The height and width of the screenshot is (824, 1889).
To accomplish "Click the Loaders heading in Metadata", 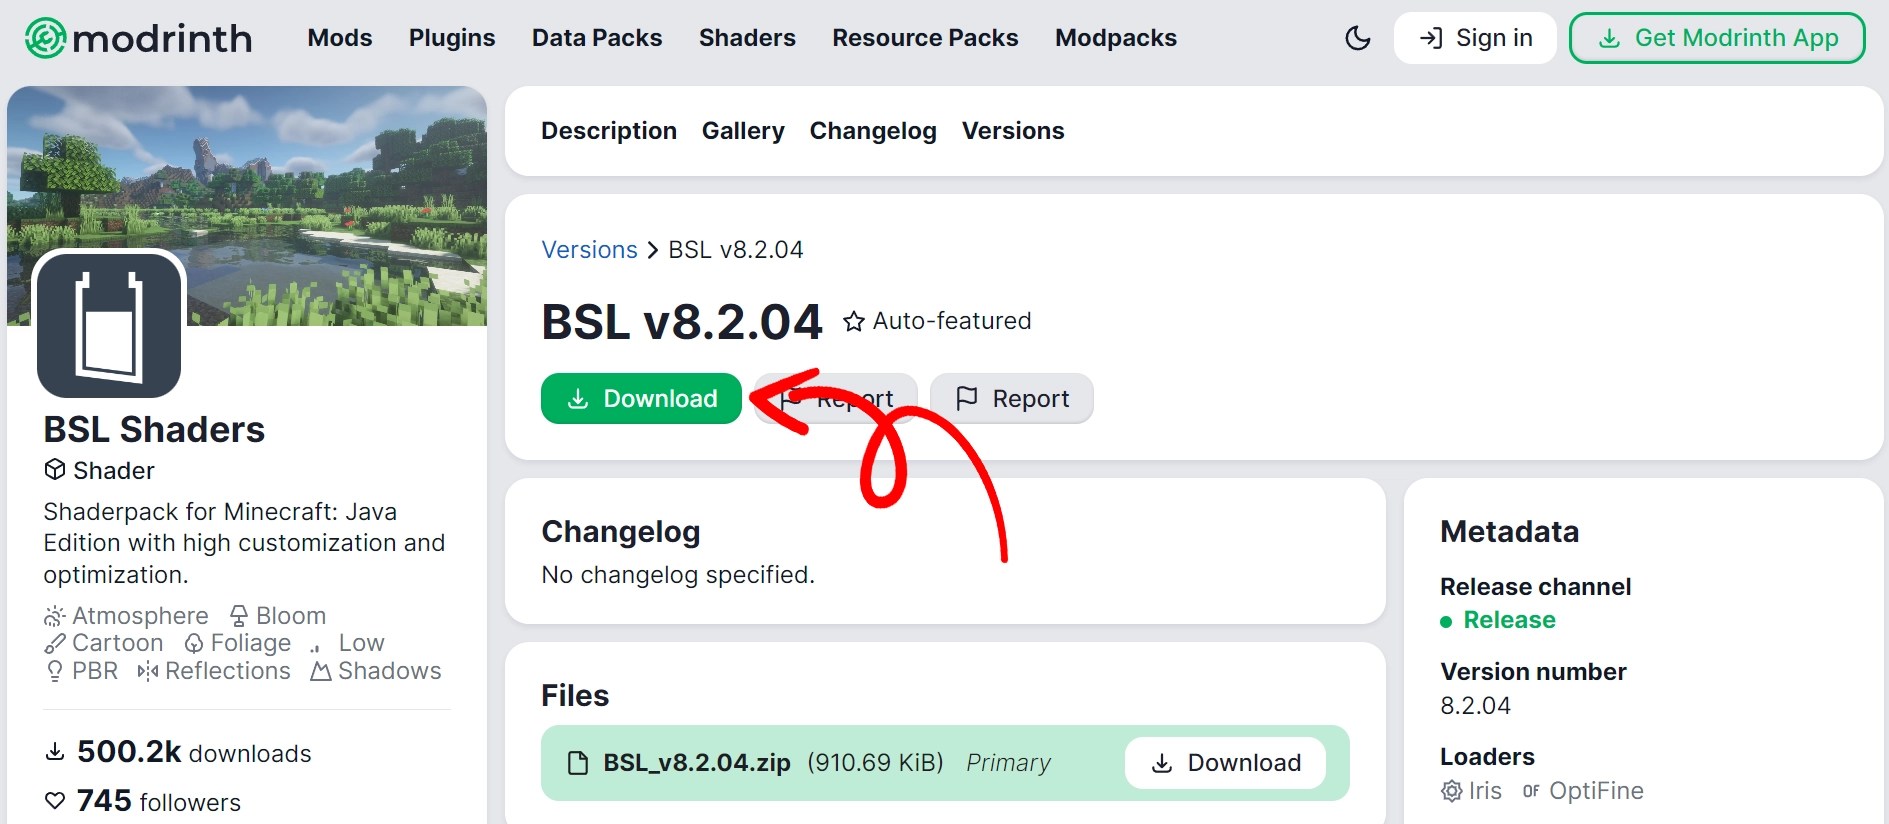I will tap(1487, 757).
